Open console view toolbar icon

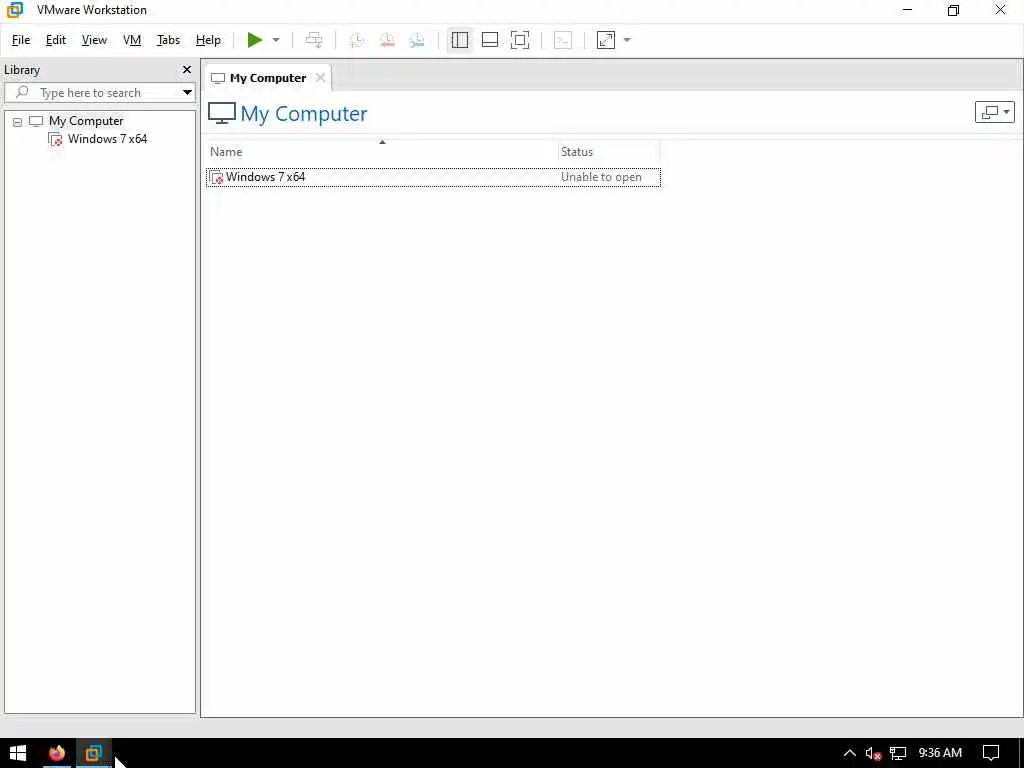pyautogui.click(x=563, y=40)
